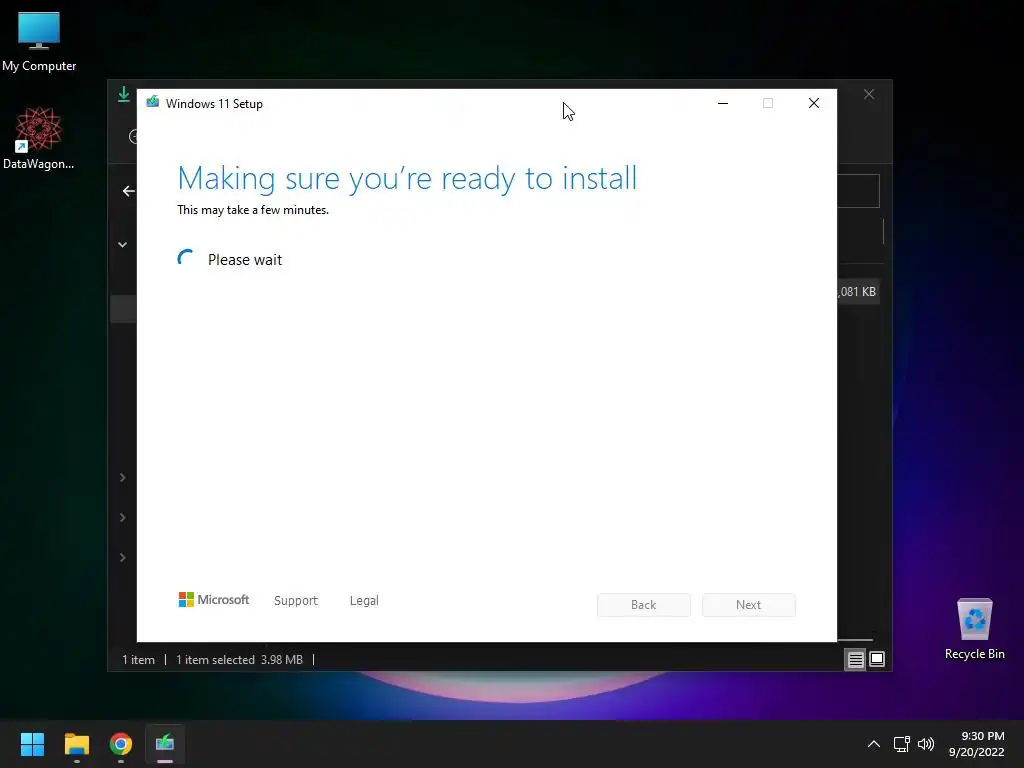The width and height of the screenshot is (1024, 768).
Task: Minimize the Windows 11 Setup window
Action: pyautogui.click(x=722, y=103)
